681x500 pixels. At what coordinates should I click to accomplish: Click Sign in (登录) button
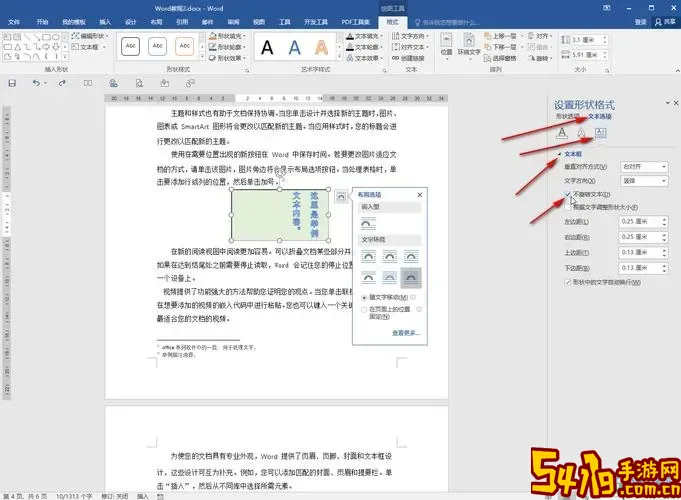(641, 22)
